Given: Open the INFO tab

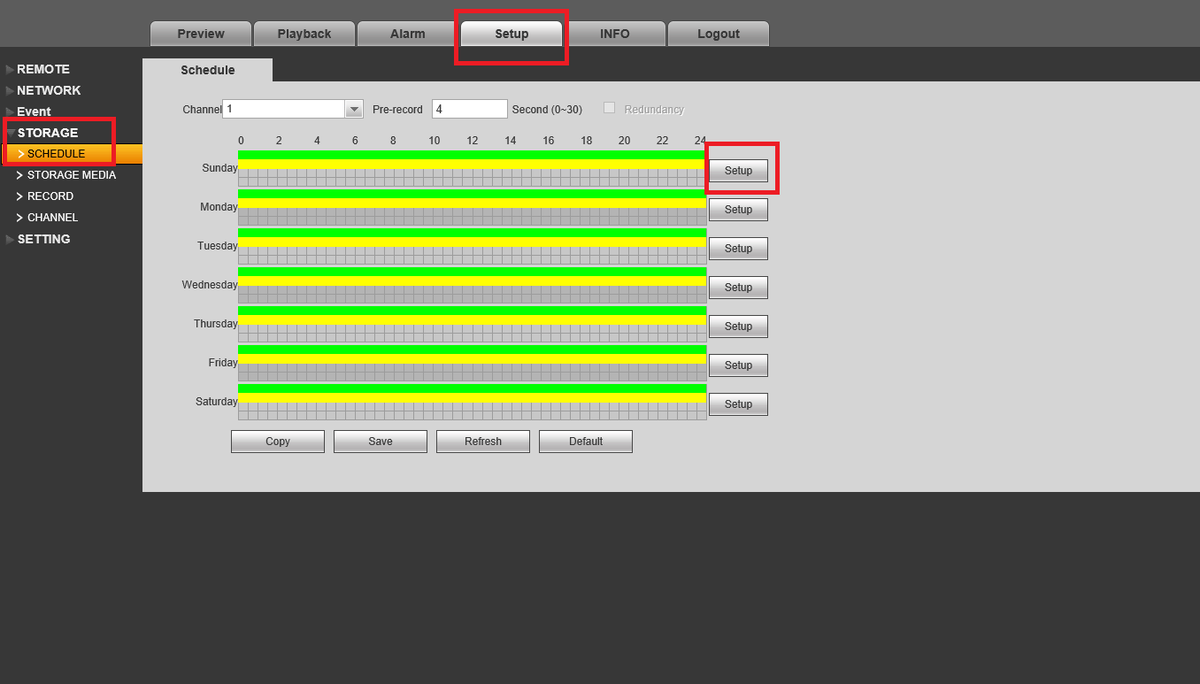Looking at the screenshot, I should 615,33.
